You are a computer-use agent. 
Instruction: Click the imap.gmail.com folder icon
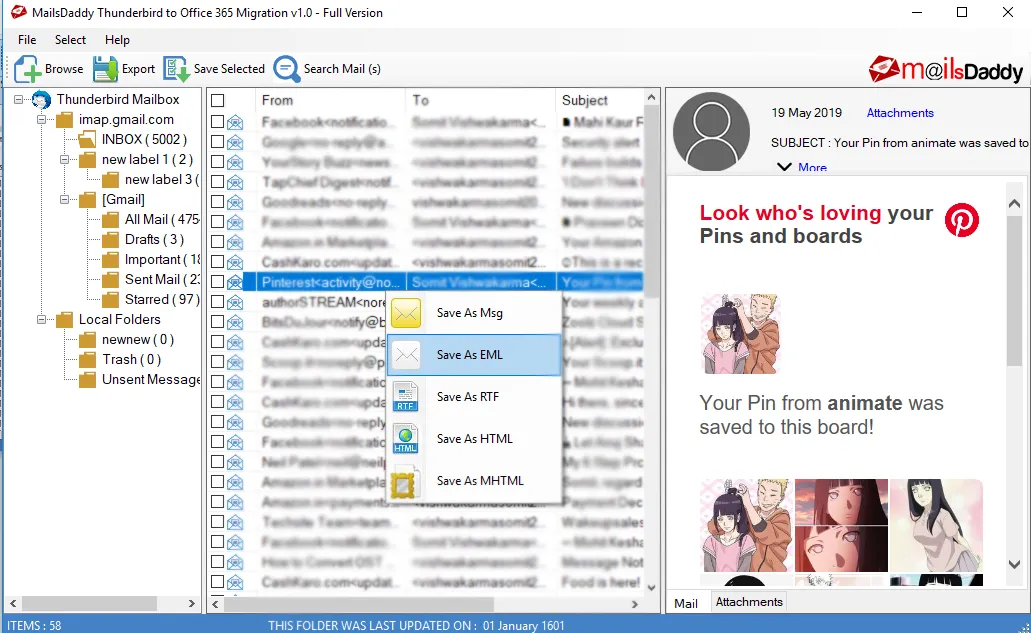[64, 120]
